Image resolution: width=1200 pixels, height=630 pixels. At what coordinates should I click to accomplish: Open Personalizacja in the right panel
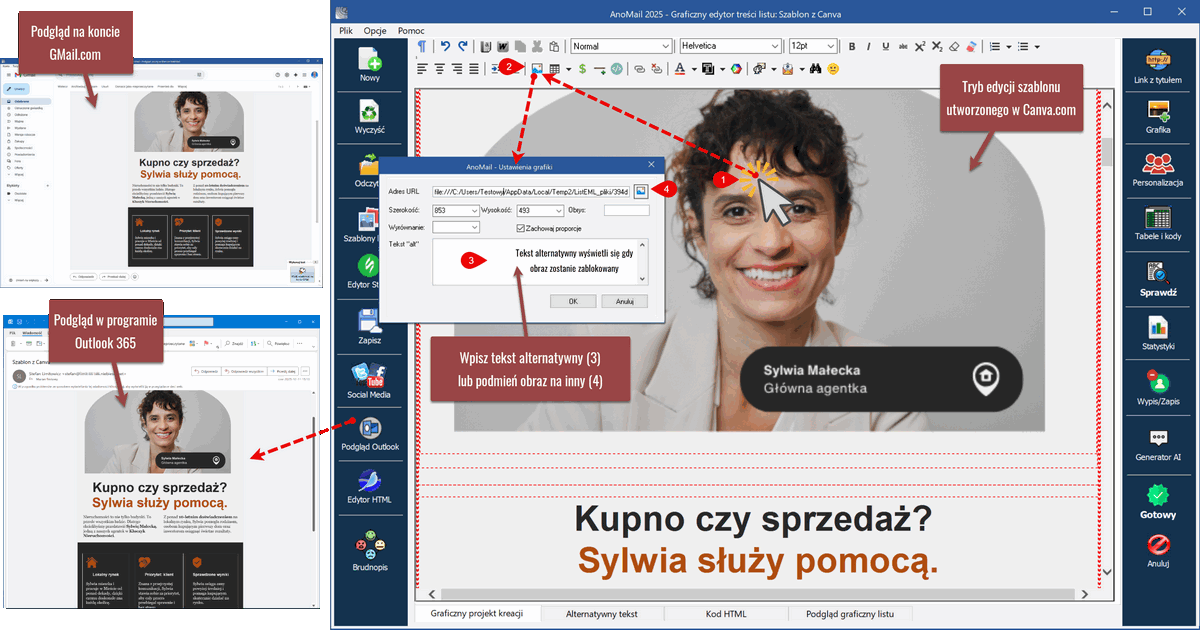click(1158, 170)
